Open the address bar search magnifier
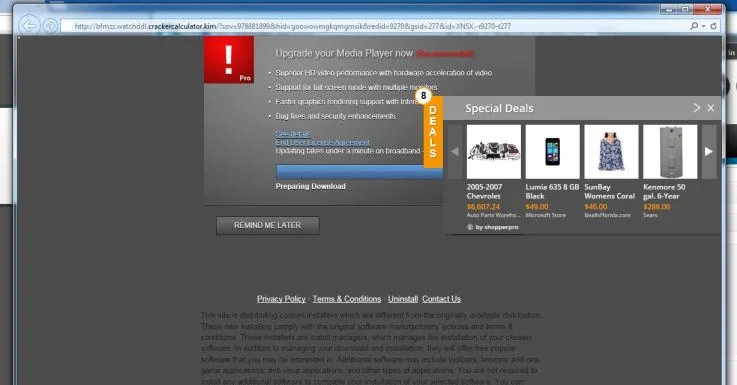This screenshot has width=737, height=385. point(694,26)
